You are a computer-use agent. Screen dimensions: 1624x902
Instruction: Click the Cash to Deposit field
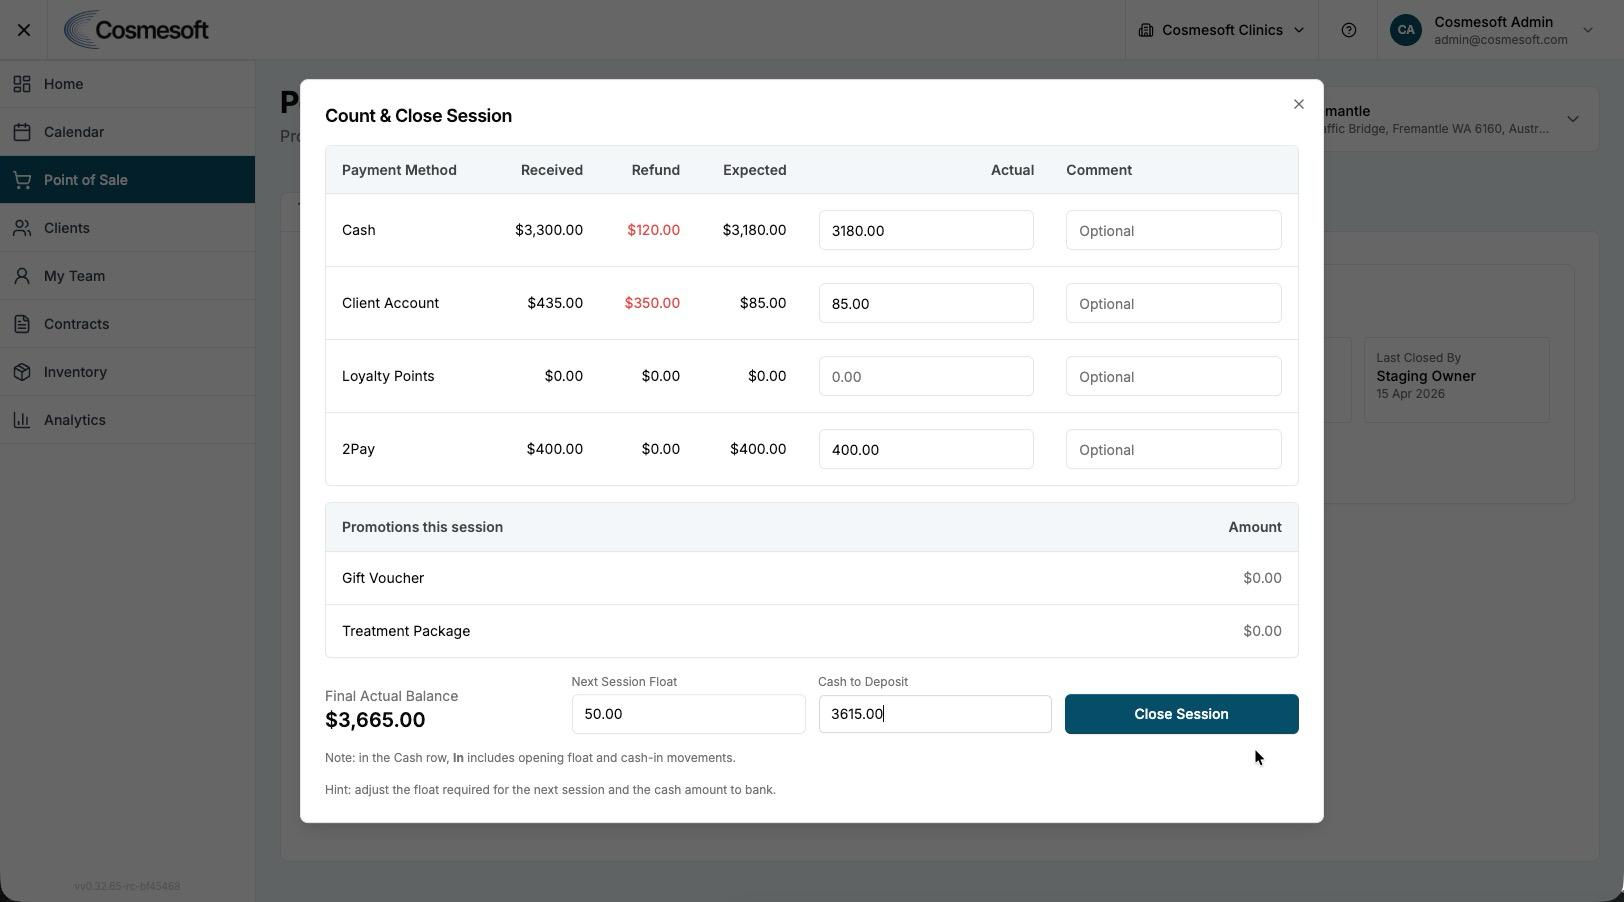935,714
